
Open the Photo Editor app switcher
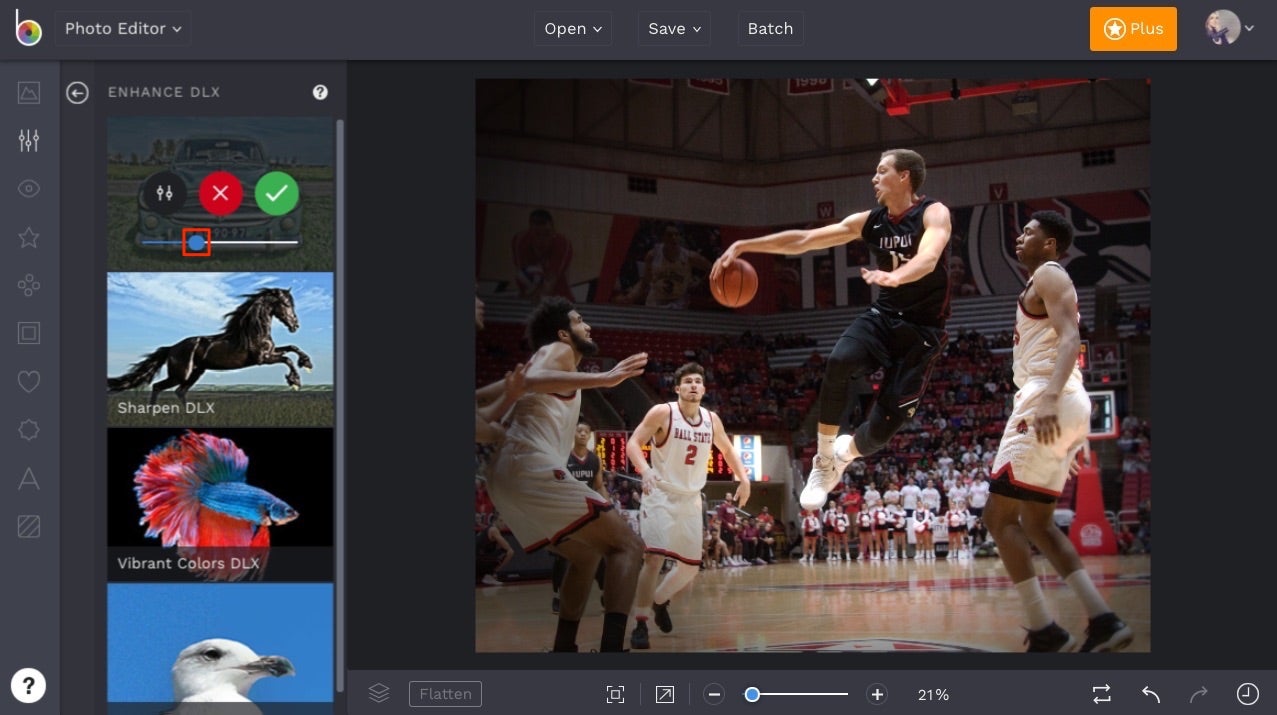click(x=122, y=28)
